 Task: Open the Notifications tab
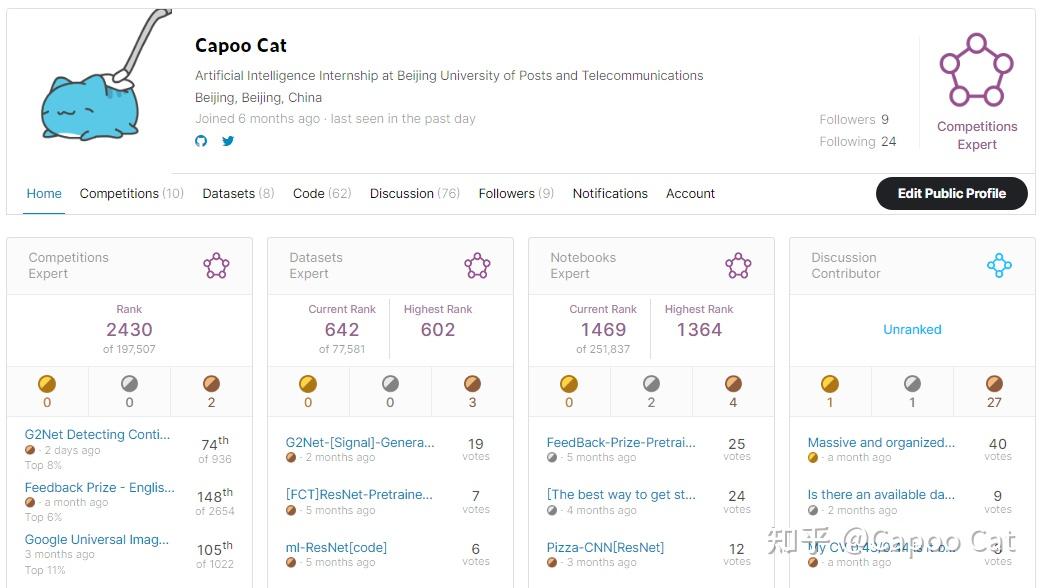point(610,193)
